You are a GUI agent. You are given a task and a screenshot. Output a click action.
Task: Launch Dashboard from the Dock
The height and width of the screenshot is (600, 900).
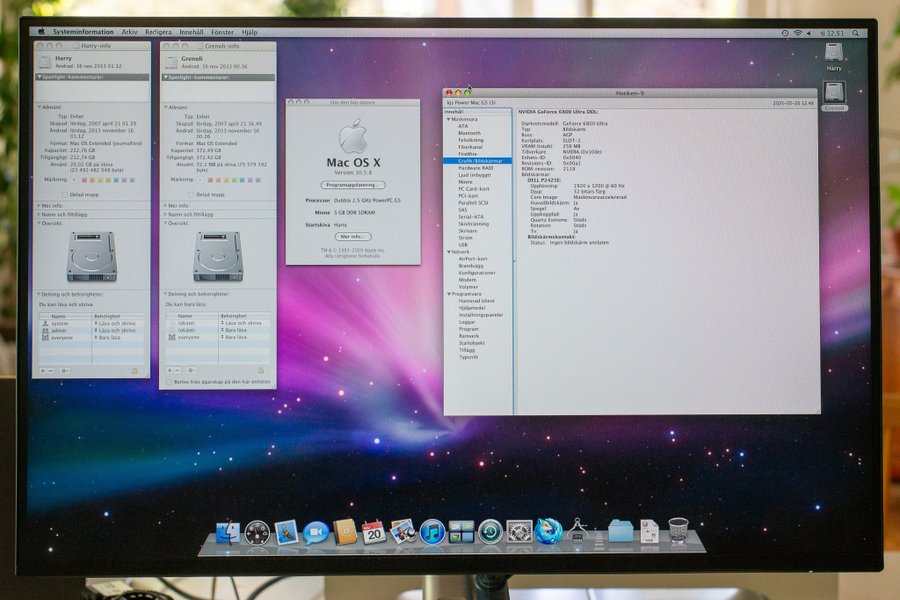[x=257, y=533]
